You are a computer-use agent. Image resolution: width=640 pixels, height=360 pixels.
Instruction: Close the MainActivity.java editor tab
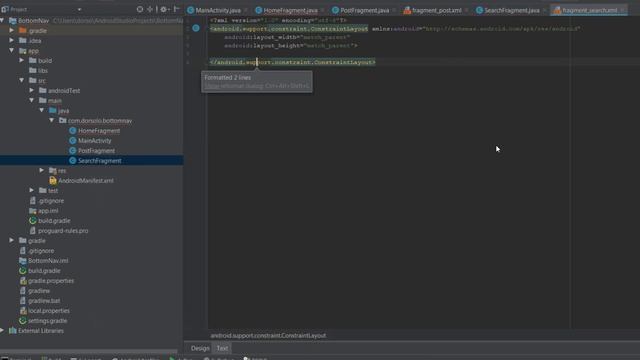coord(246,10)
